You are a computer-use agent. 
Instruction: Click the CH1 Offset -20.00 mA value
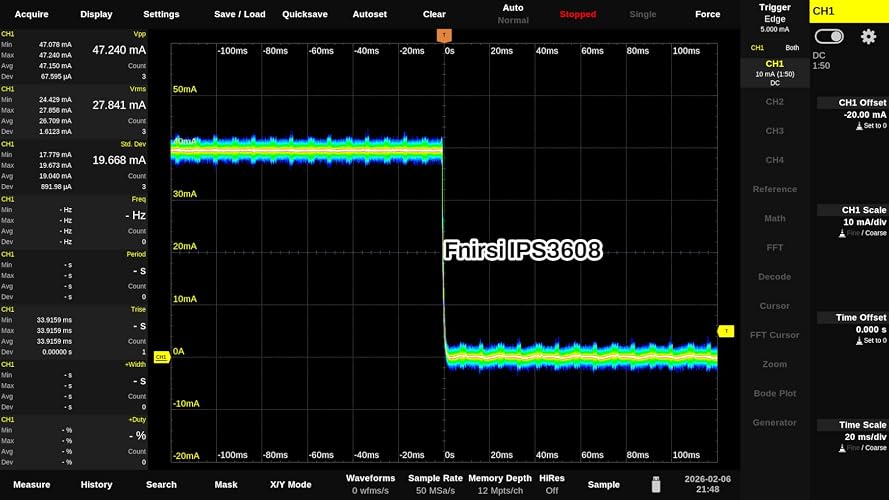click(x=865, y=115)
